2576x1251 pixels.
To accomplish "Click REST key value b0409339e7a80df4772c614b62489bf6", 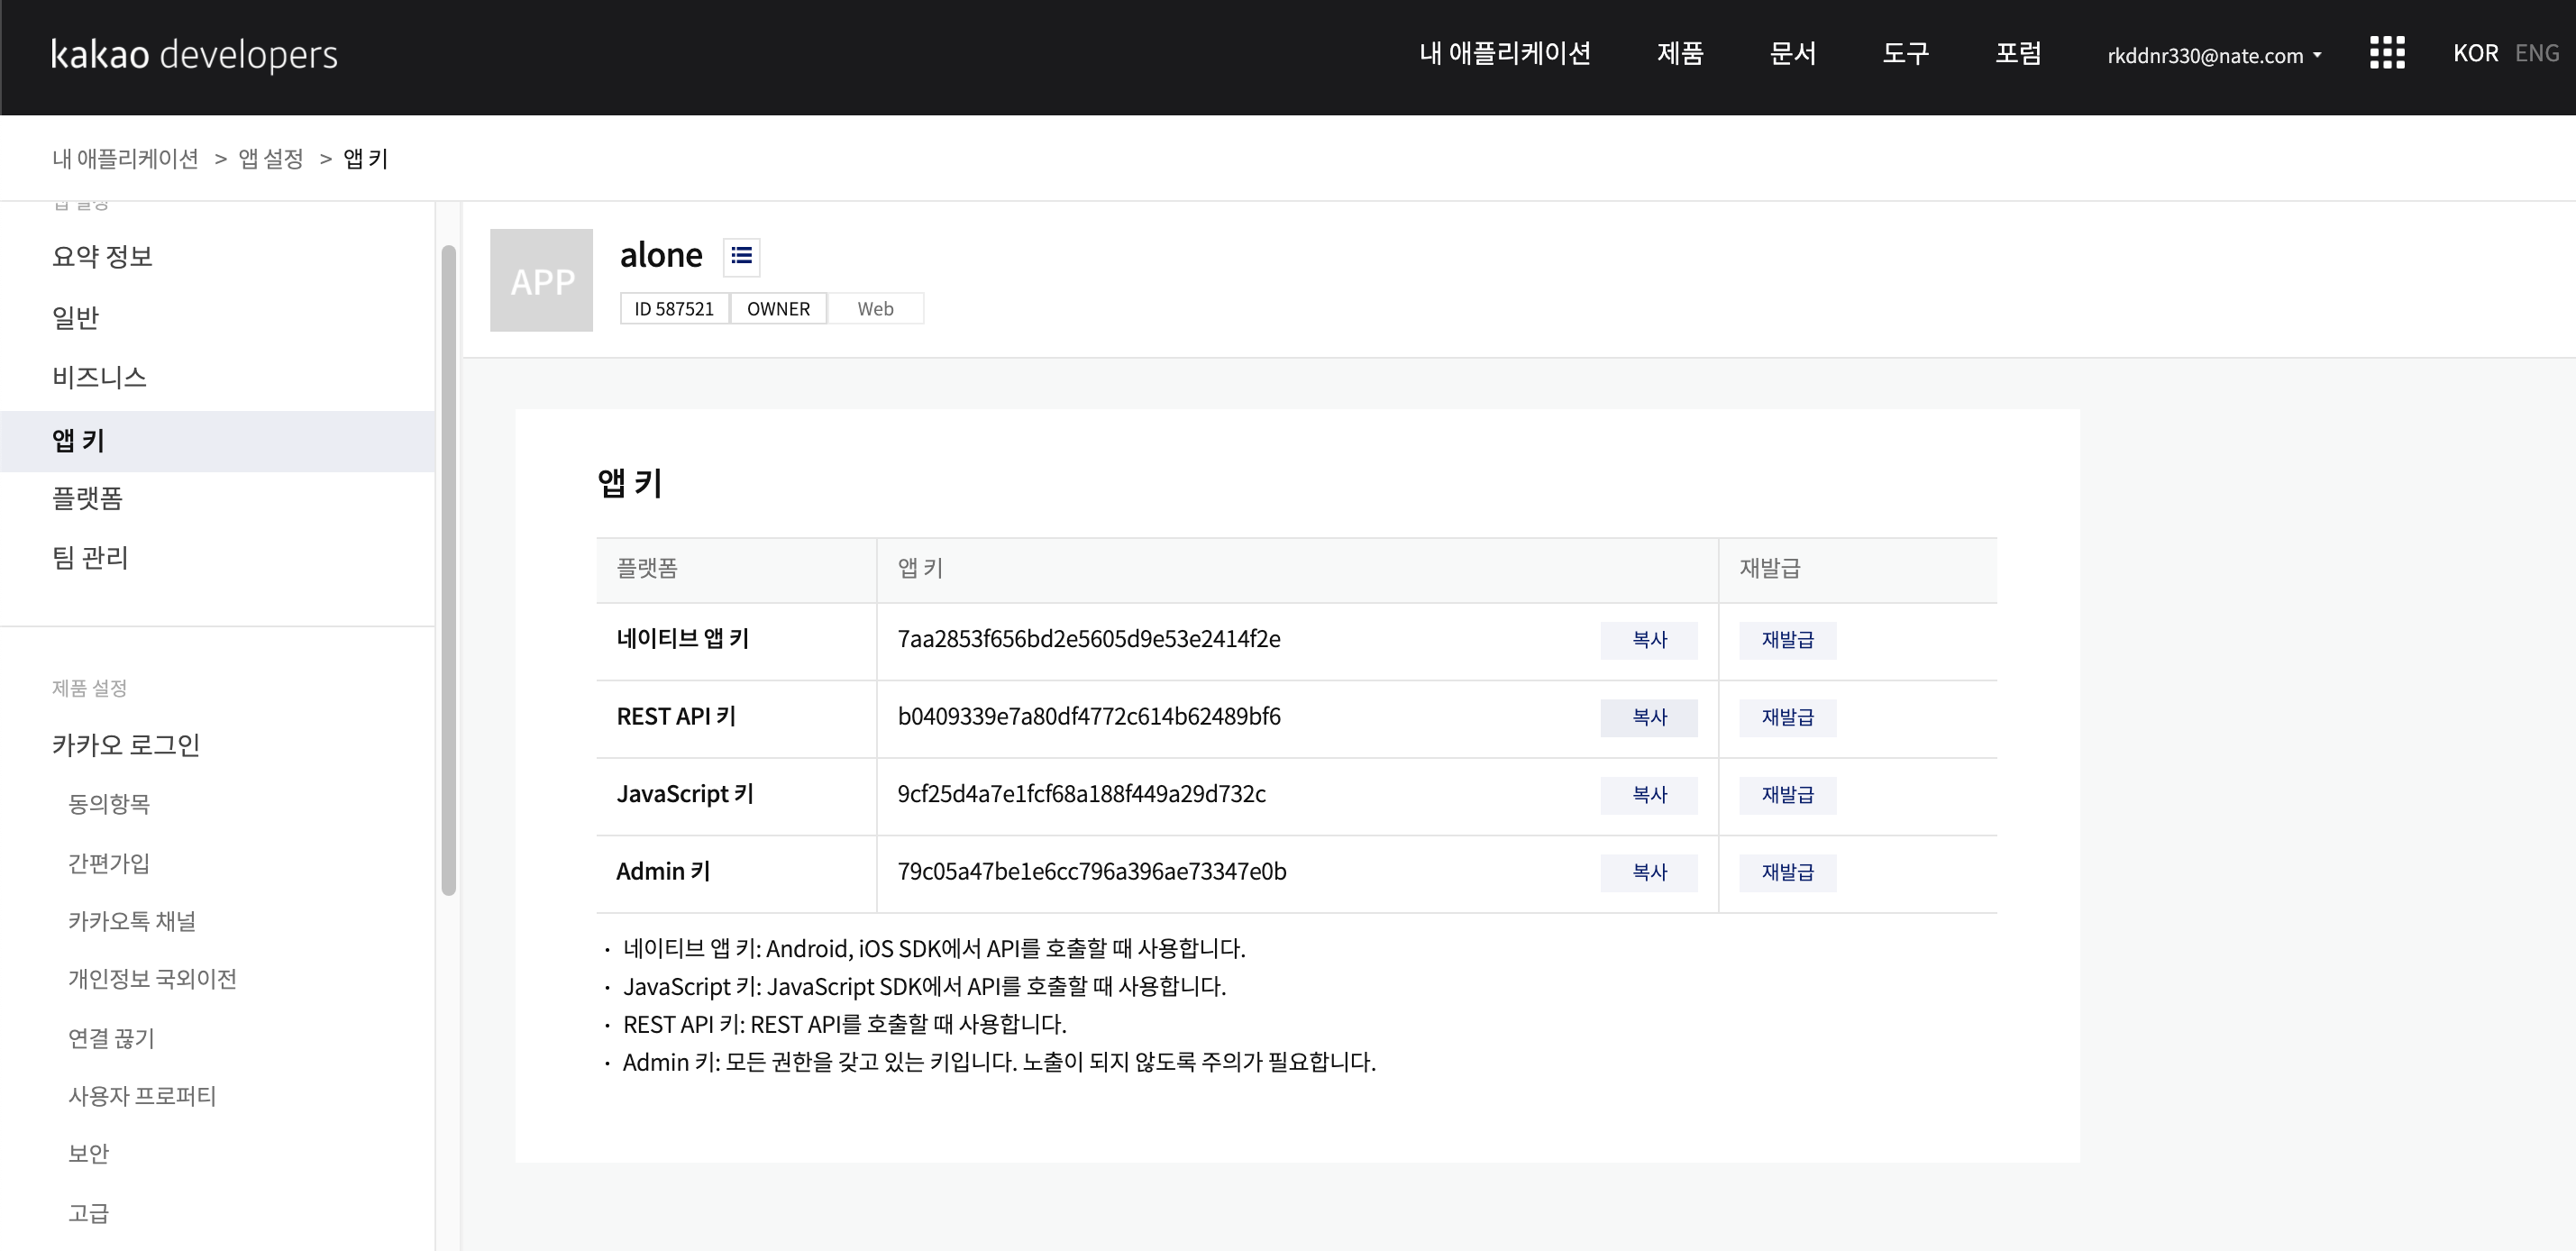I will [1089, 717].
